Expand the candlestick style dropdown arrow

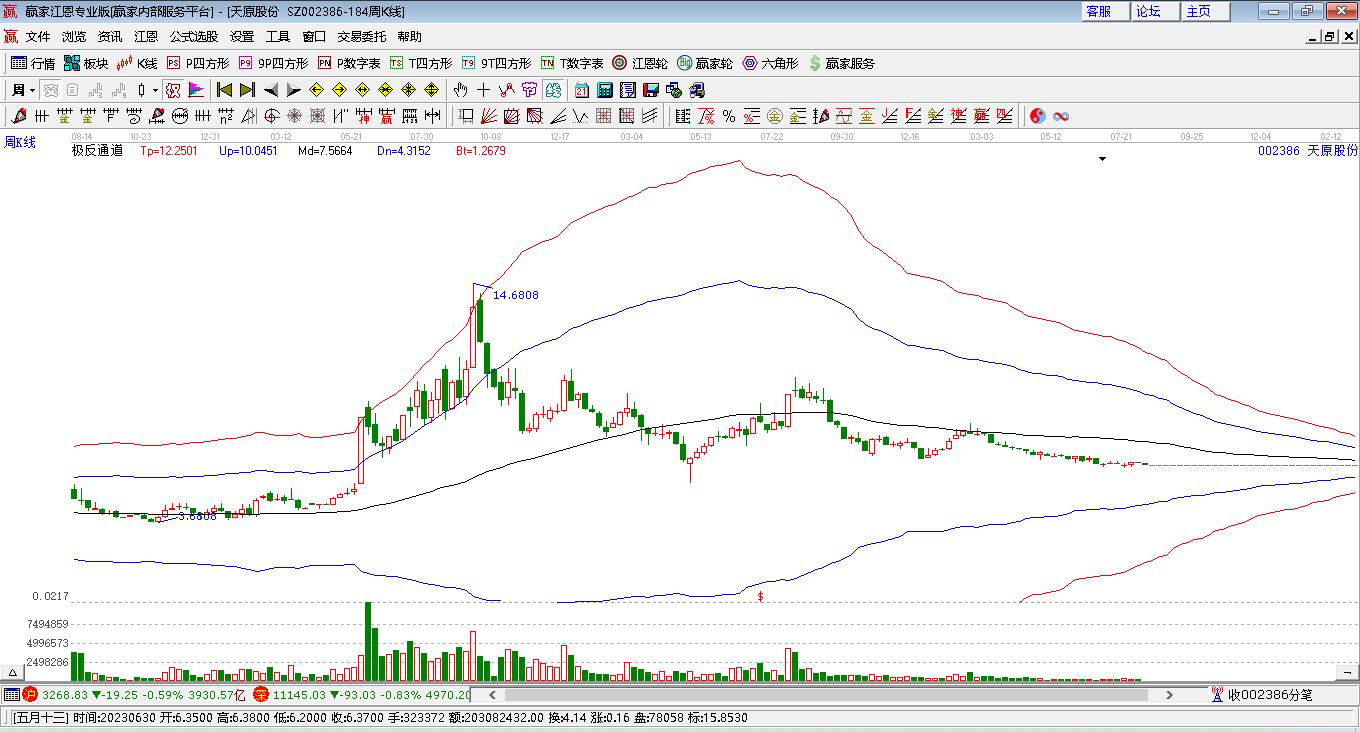point(155,90)
